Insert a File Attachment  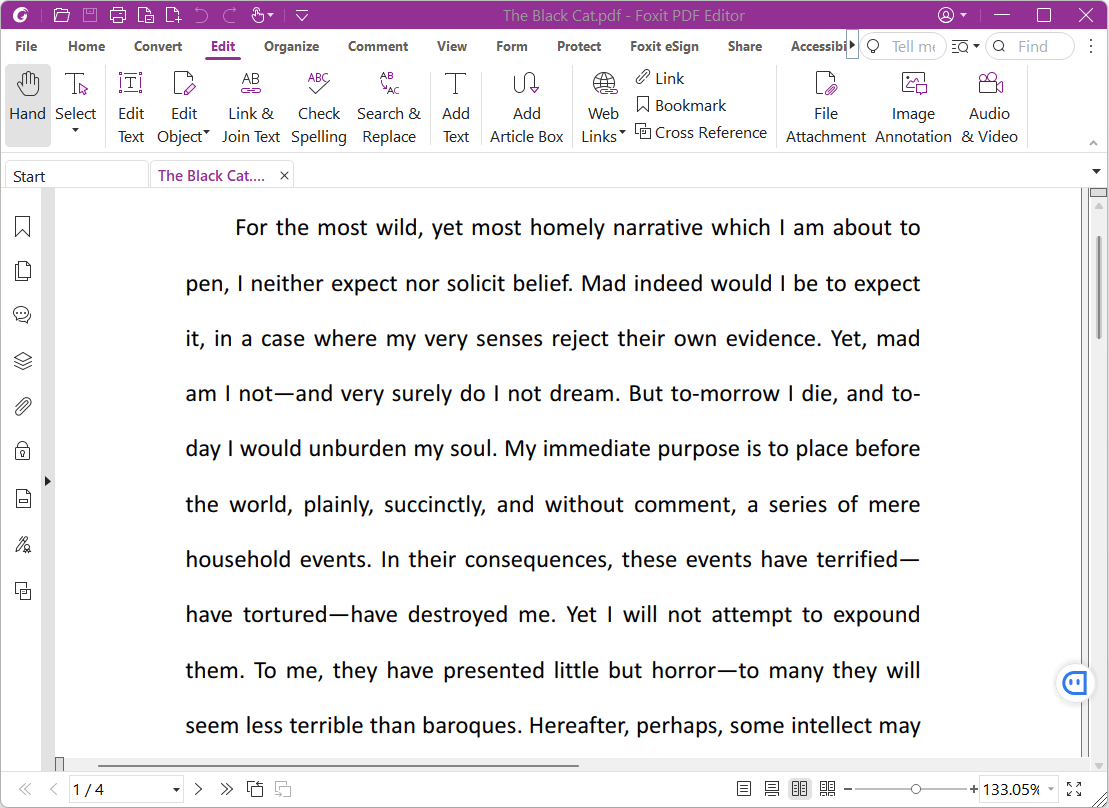pyautogui.click(x=825, y=108)
